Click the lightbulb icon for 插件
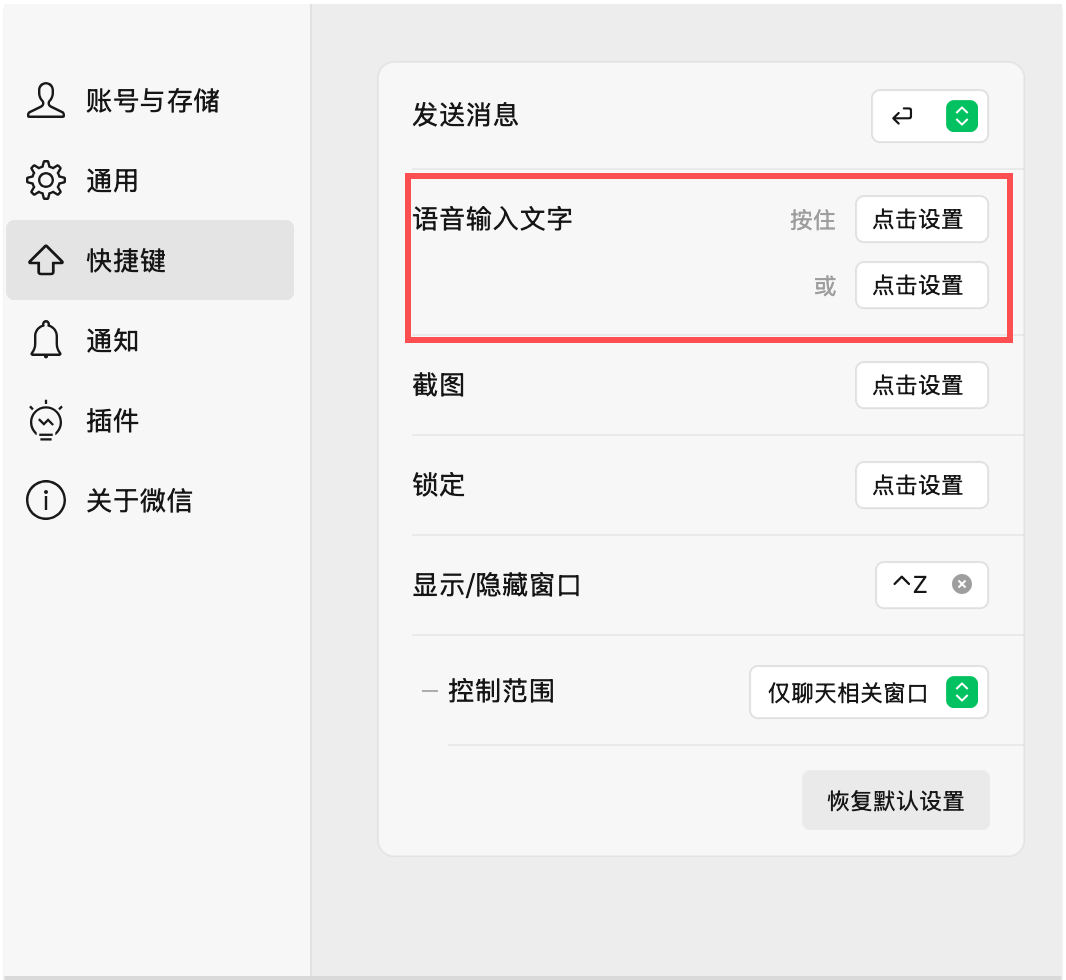The width and height of the screenshot is (1066, 980). [x=45, y=421]
